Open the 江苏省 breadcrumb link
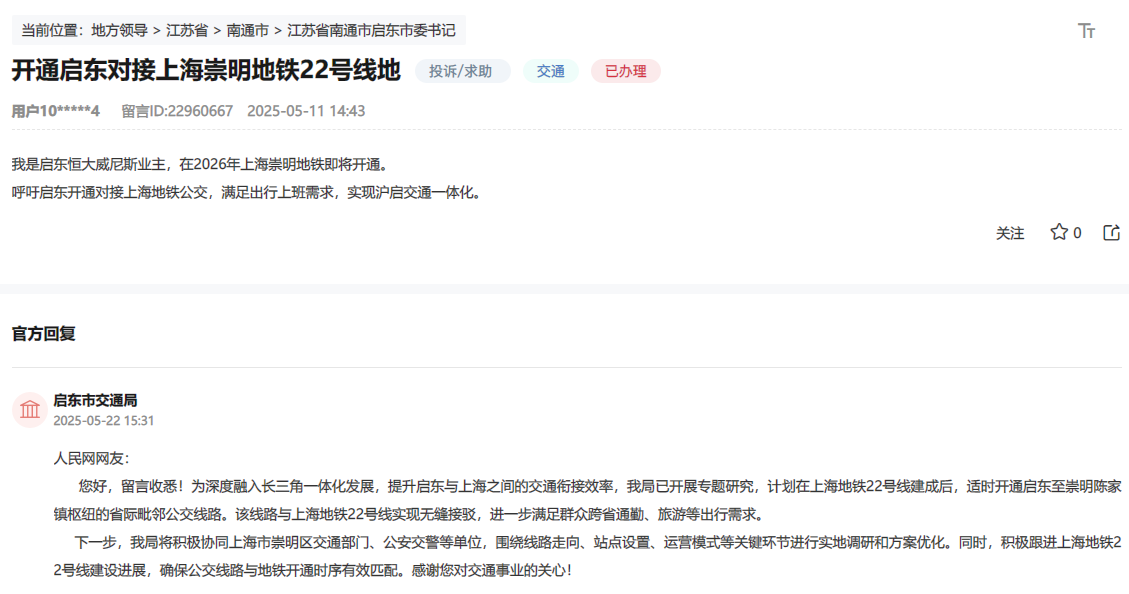The width and height of the screenshot is (1129, 594). [x=186, y=30]
